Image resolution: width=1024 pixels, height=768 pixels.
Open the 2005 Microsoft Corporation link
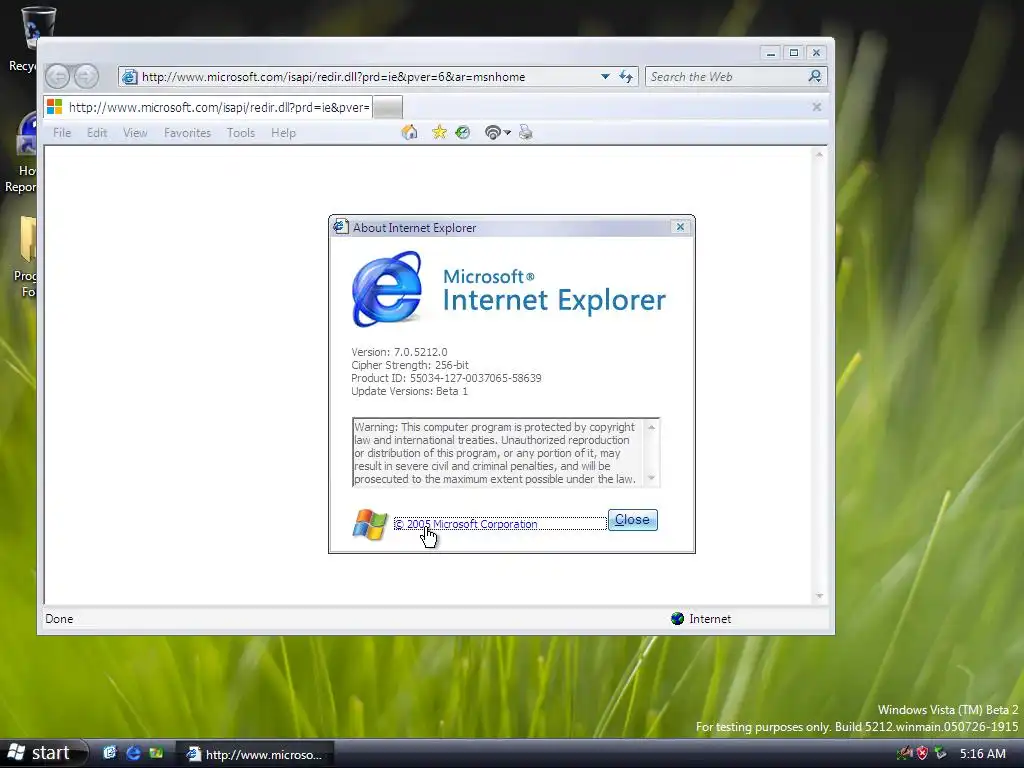click(x=466, y=524)
